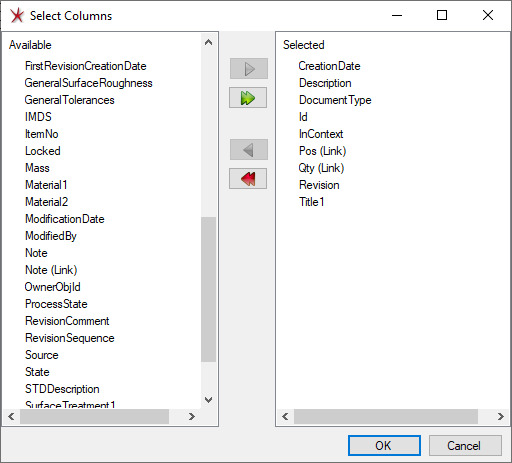Select RevisionSequence in Available list
This screenshot has width=512, height=463.
pyautogui.click(x=70, y=338)
